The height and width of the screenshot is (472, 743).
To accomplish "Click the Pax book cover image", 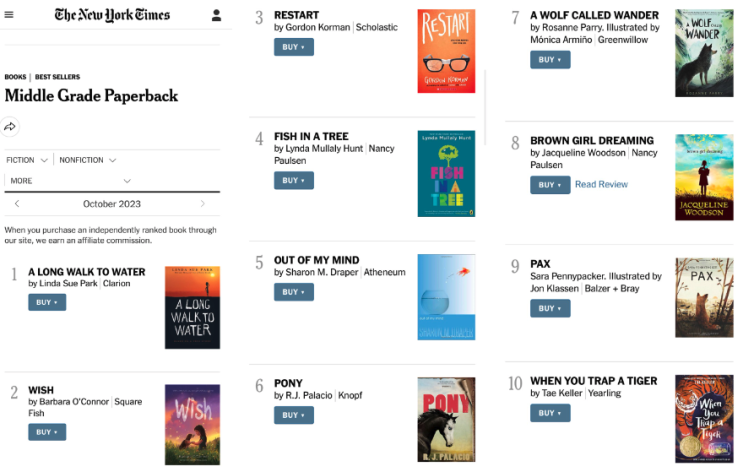I will tap(704, 298).
